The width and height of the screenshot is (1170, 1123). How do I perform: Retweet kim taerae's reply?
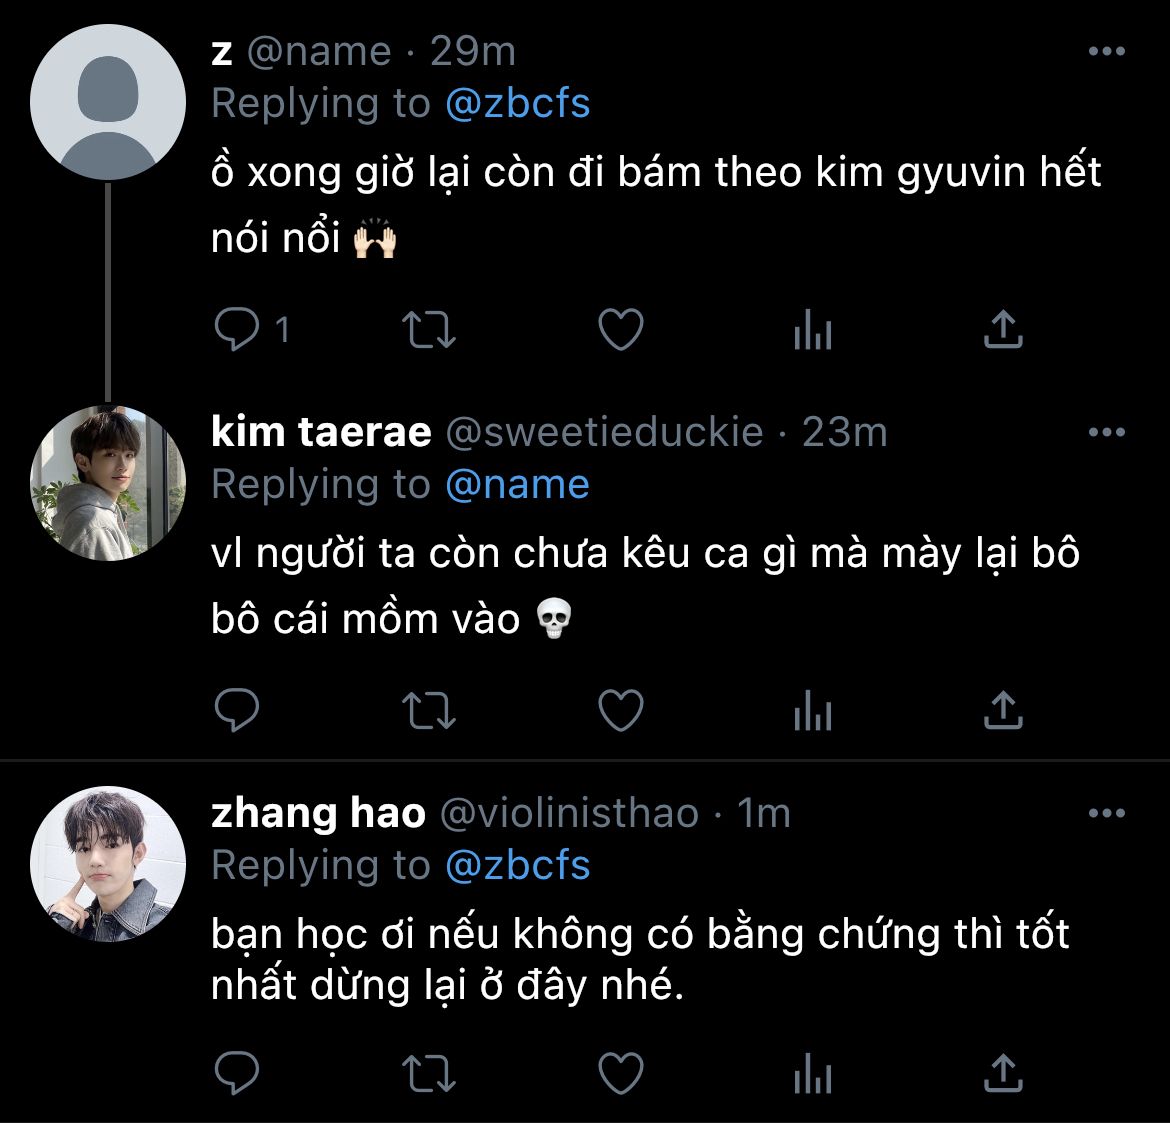[428, 711]
